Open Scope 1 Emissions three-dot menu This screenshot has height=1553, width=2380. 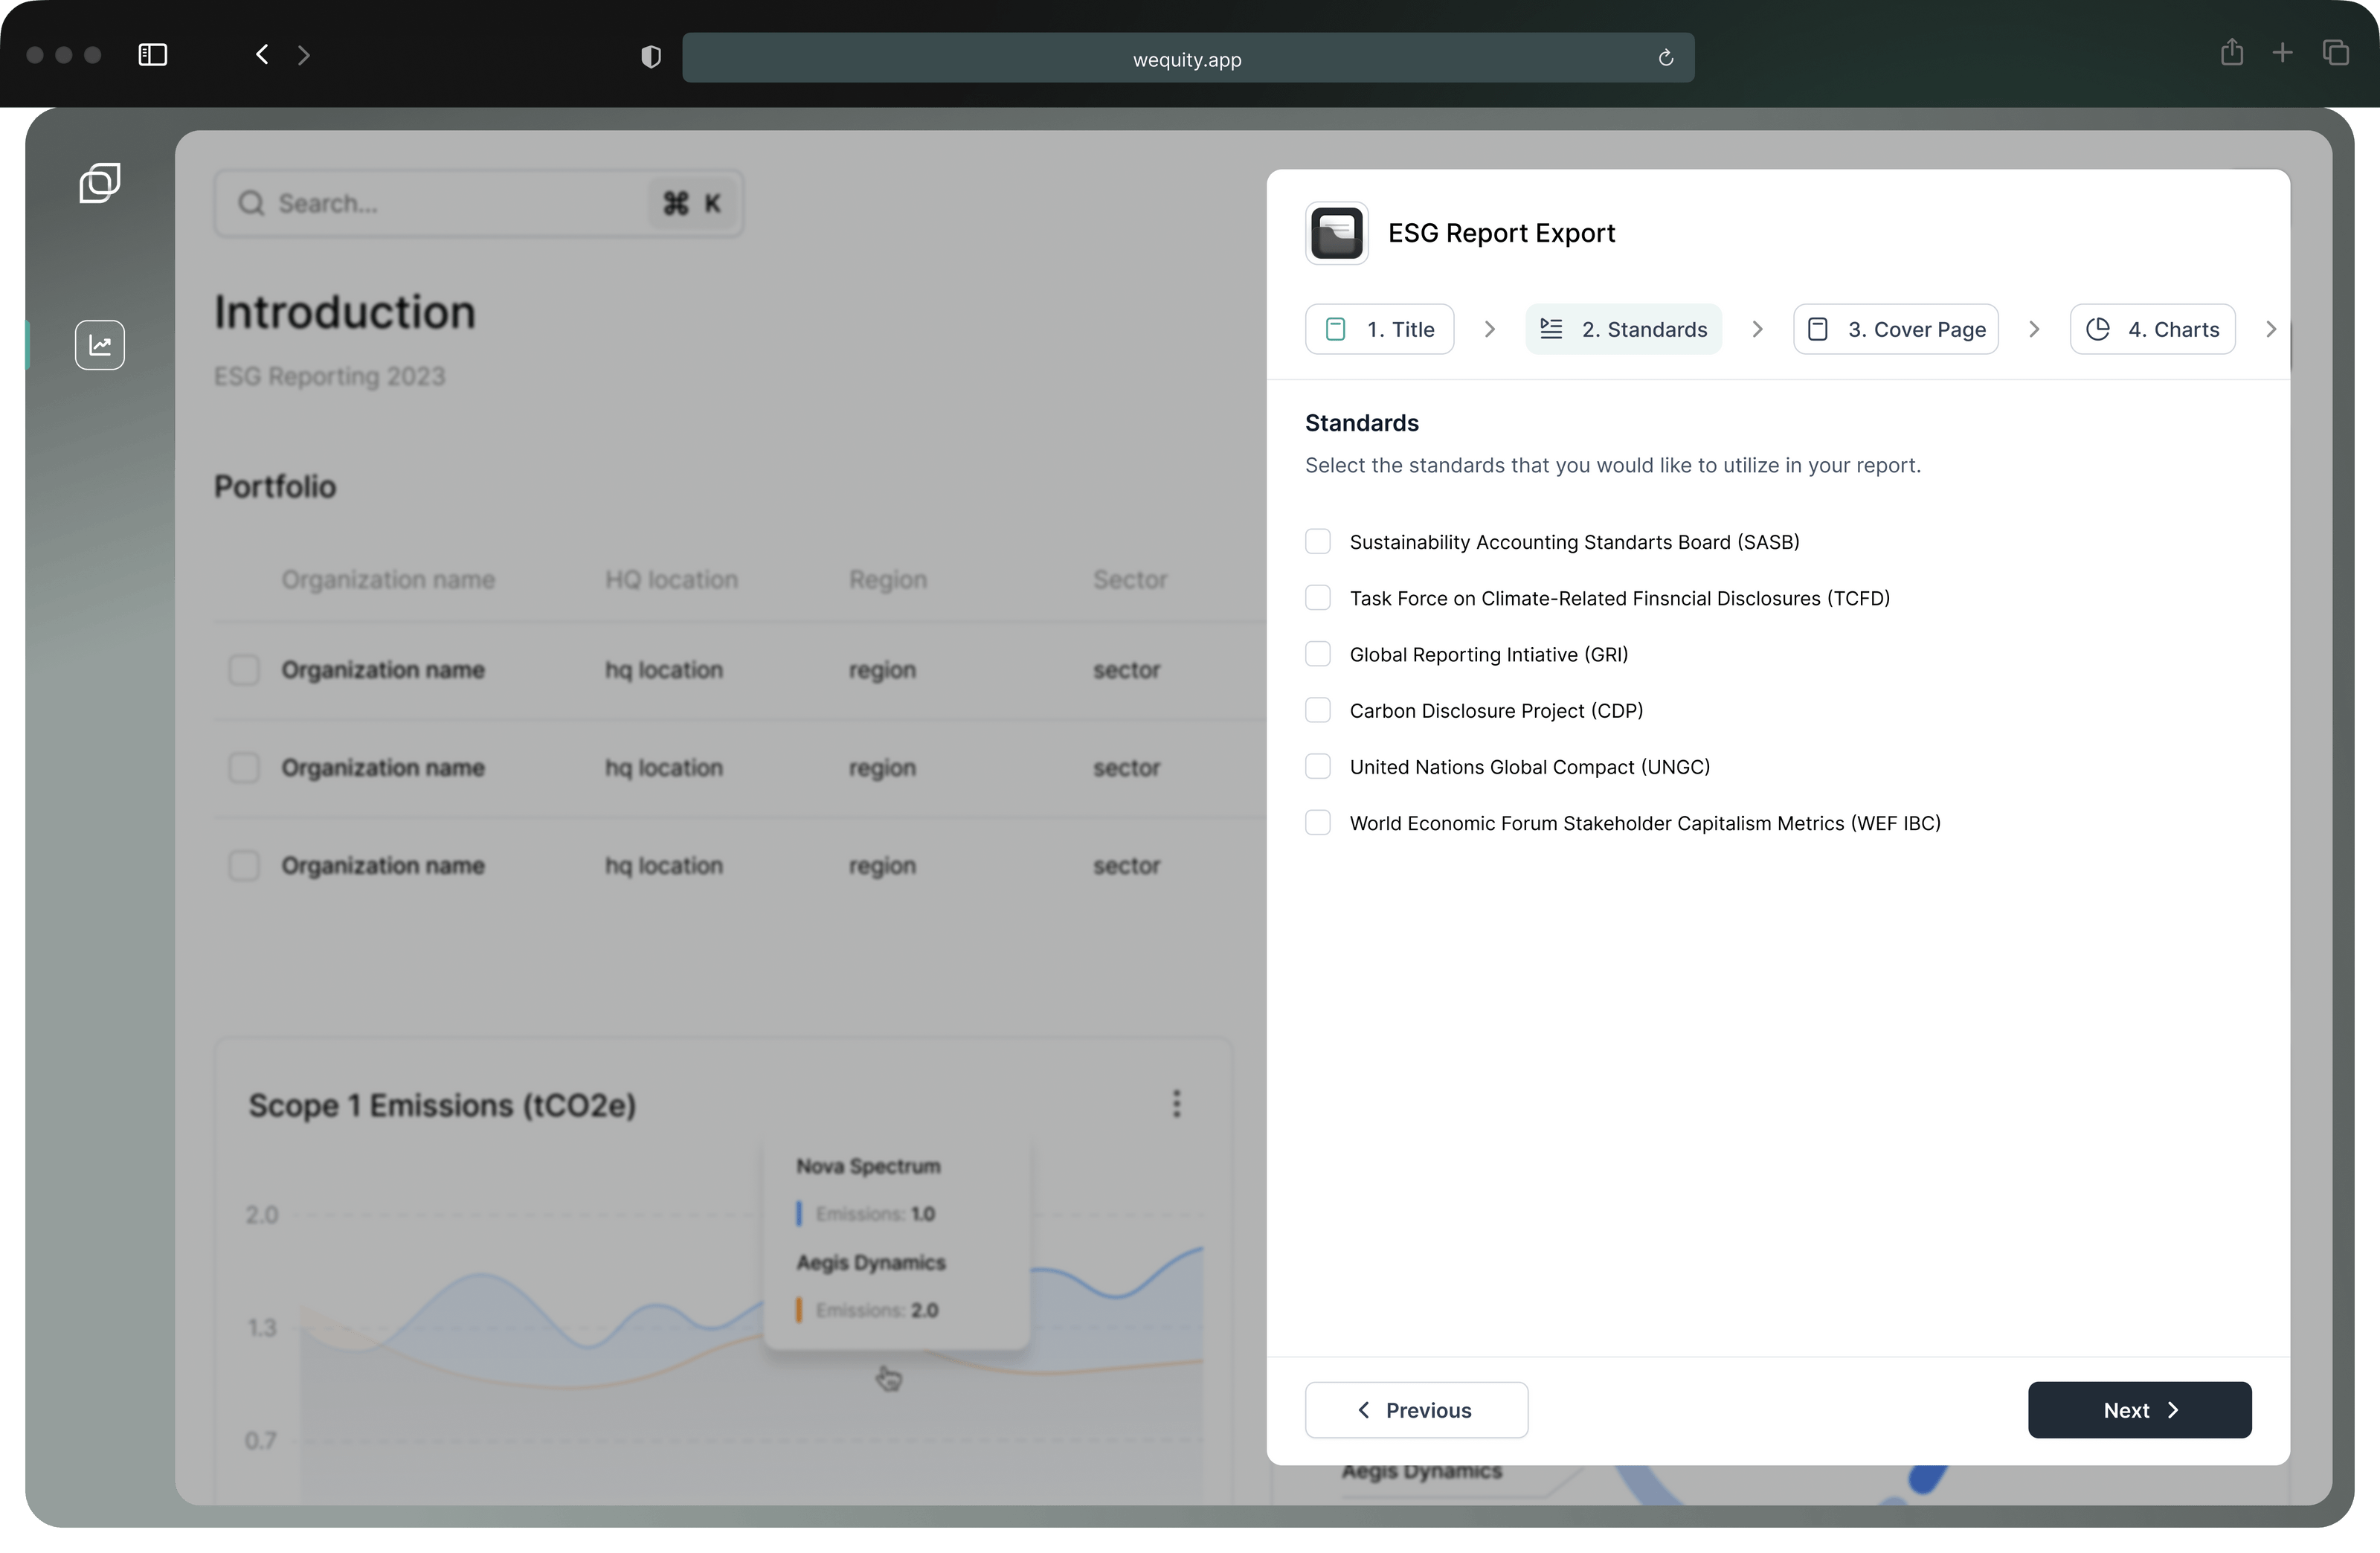pyautogui.click(x=1176, y=1103)
